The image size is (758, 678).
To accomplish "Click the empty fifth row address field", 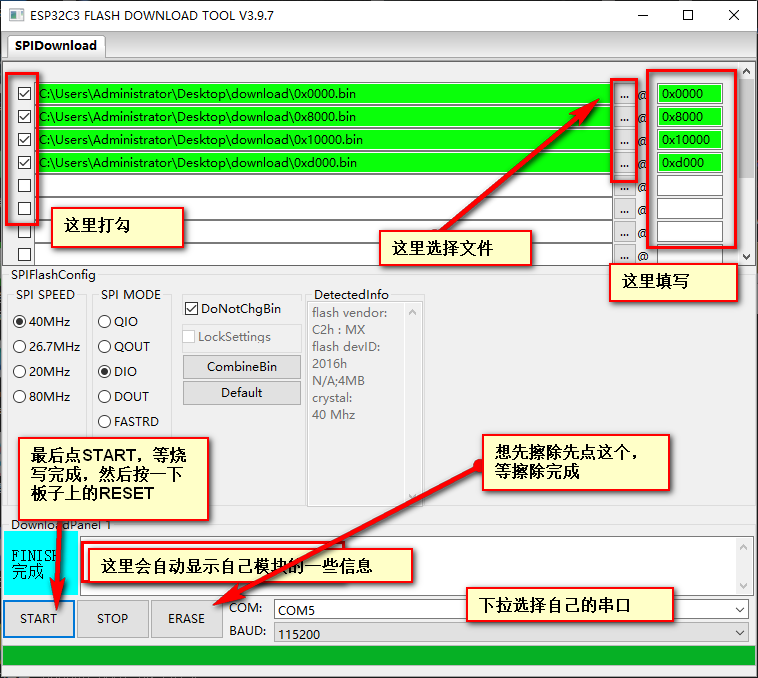I will coord(689,186).
